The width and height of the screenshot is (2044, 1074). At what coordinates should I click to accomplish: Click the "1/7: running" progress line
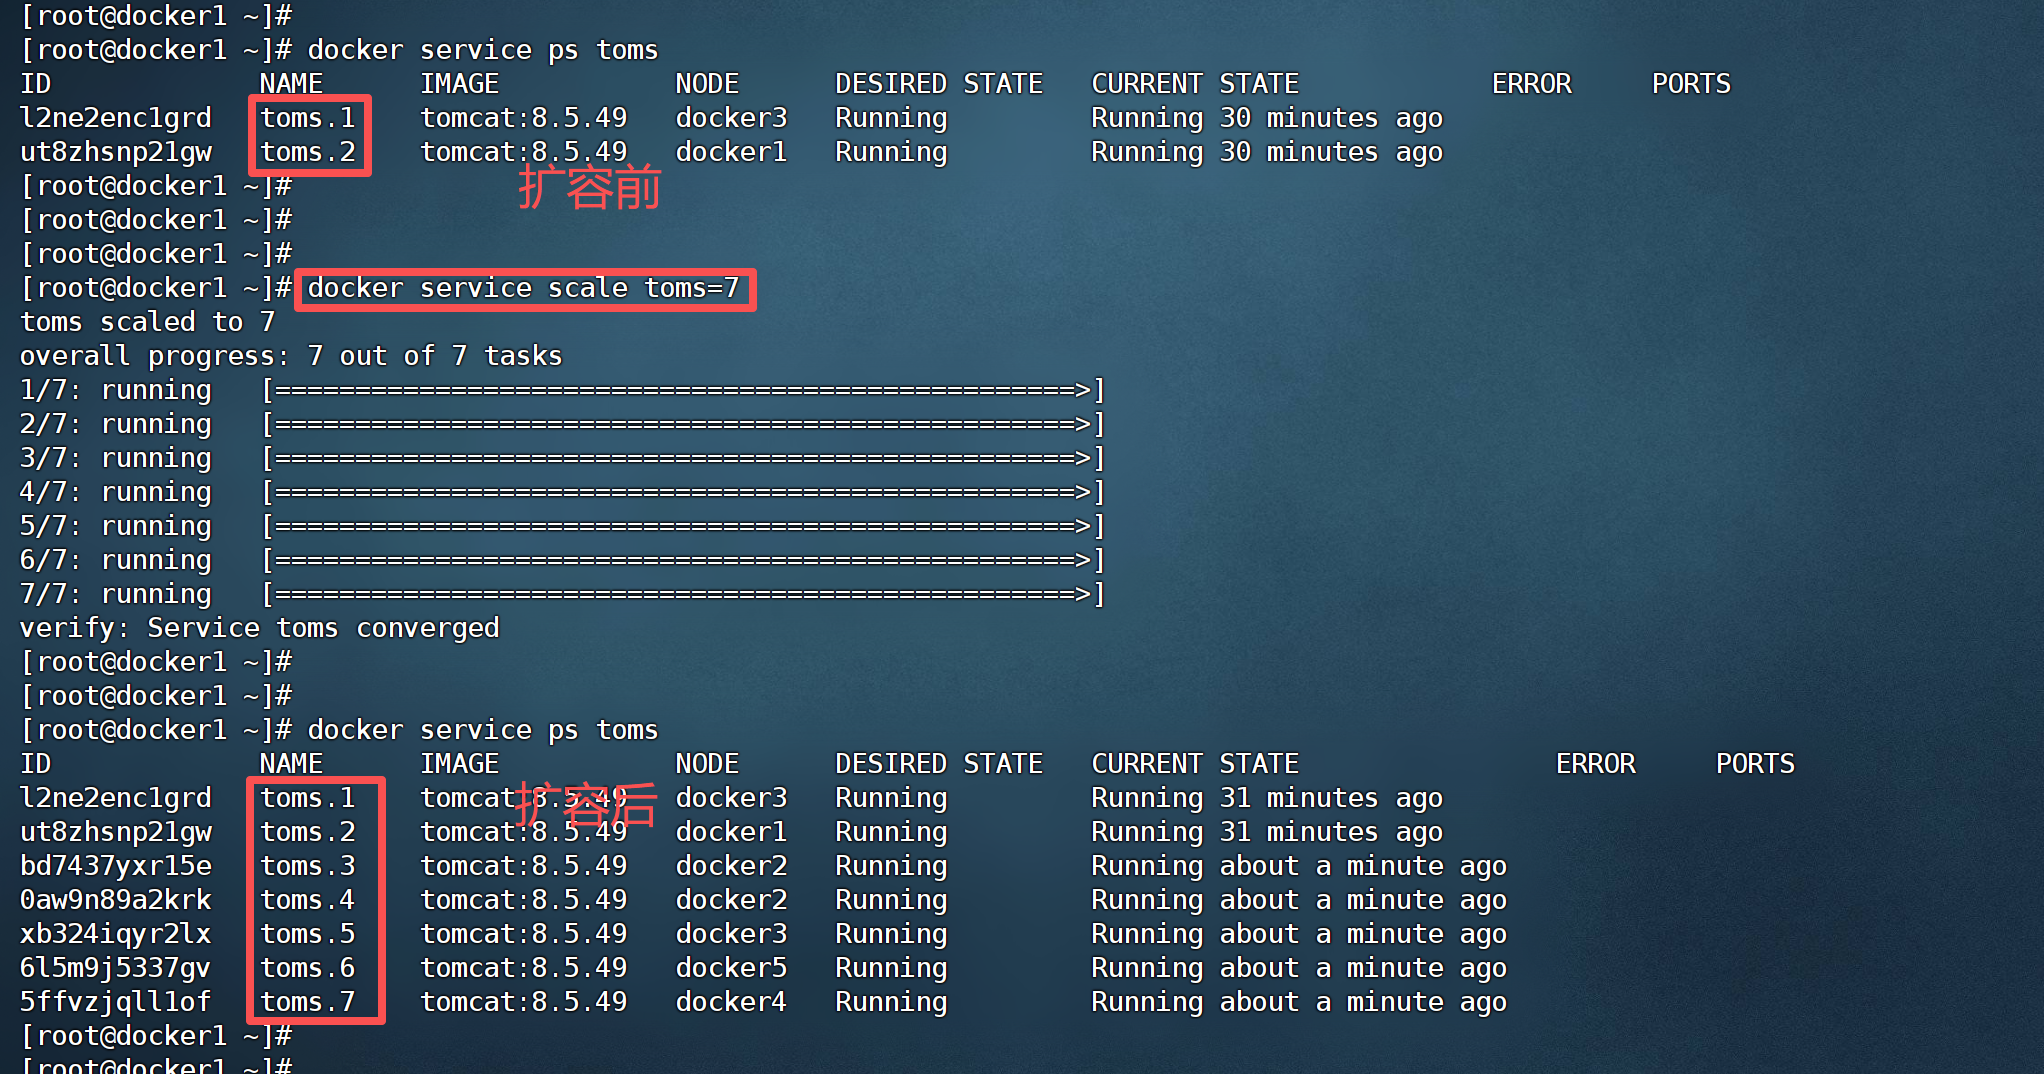pos(562,390)
